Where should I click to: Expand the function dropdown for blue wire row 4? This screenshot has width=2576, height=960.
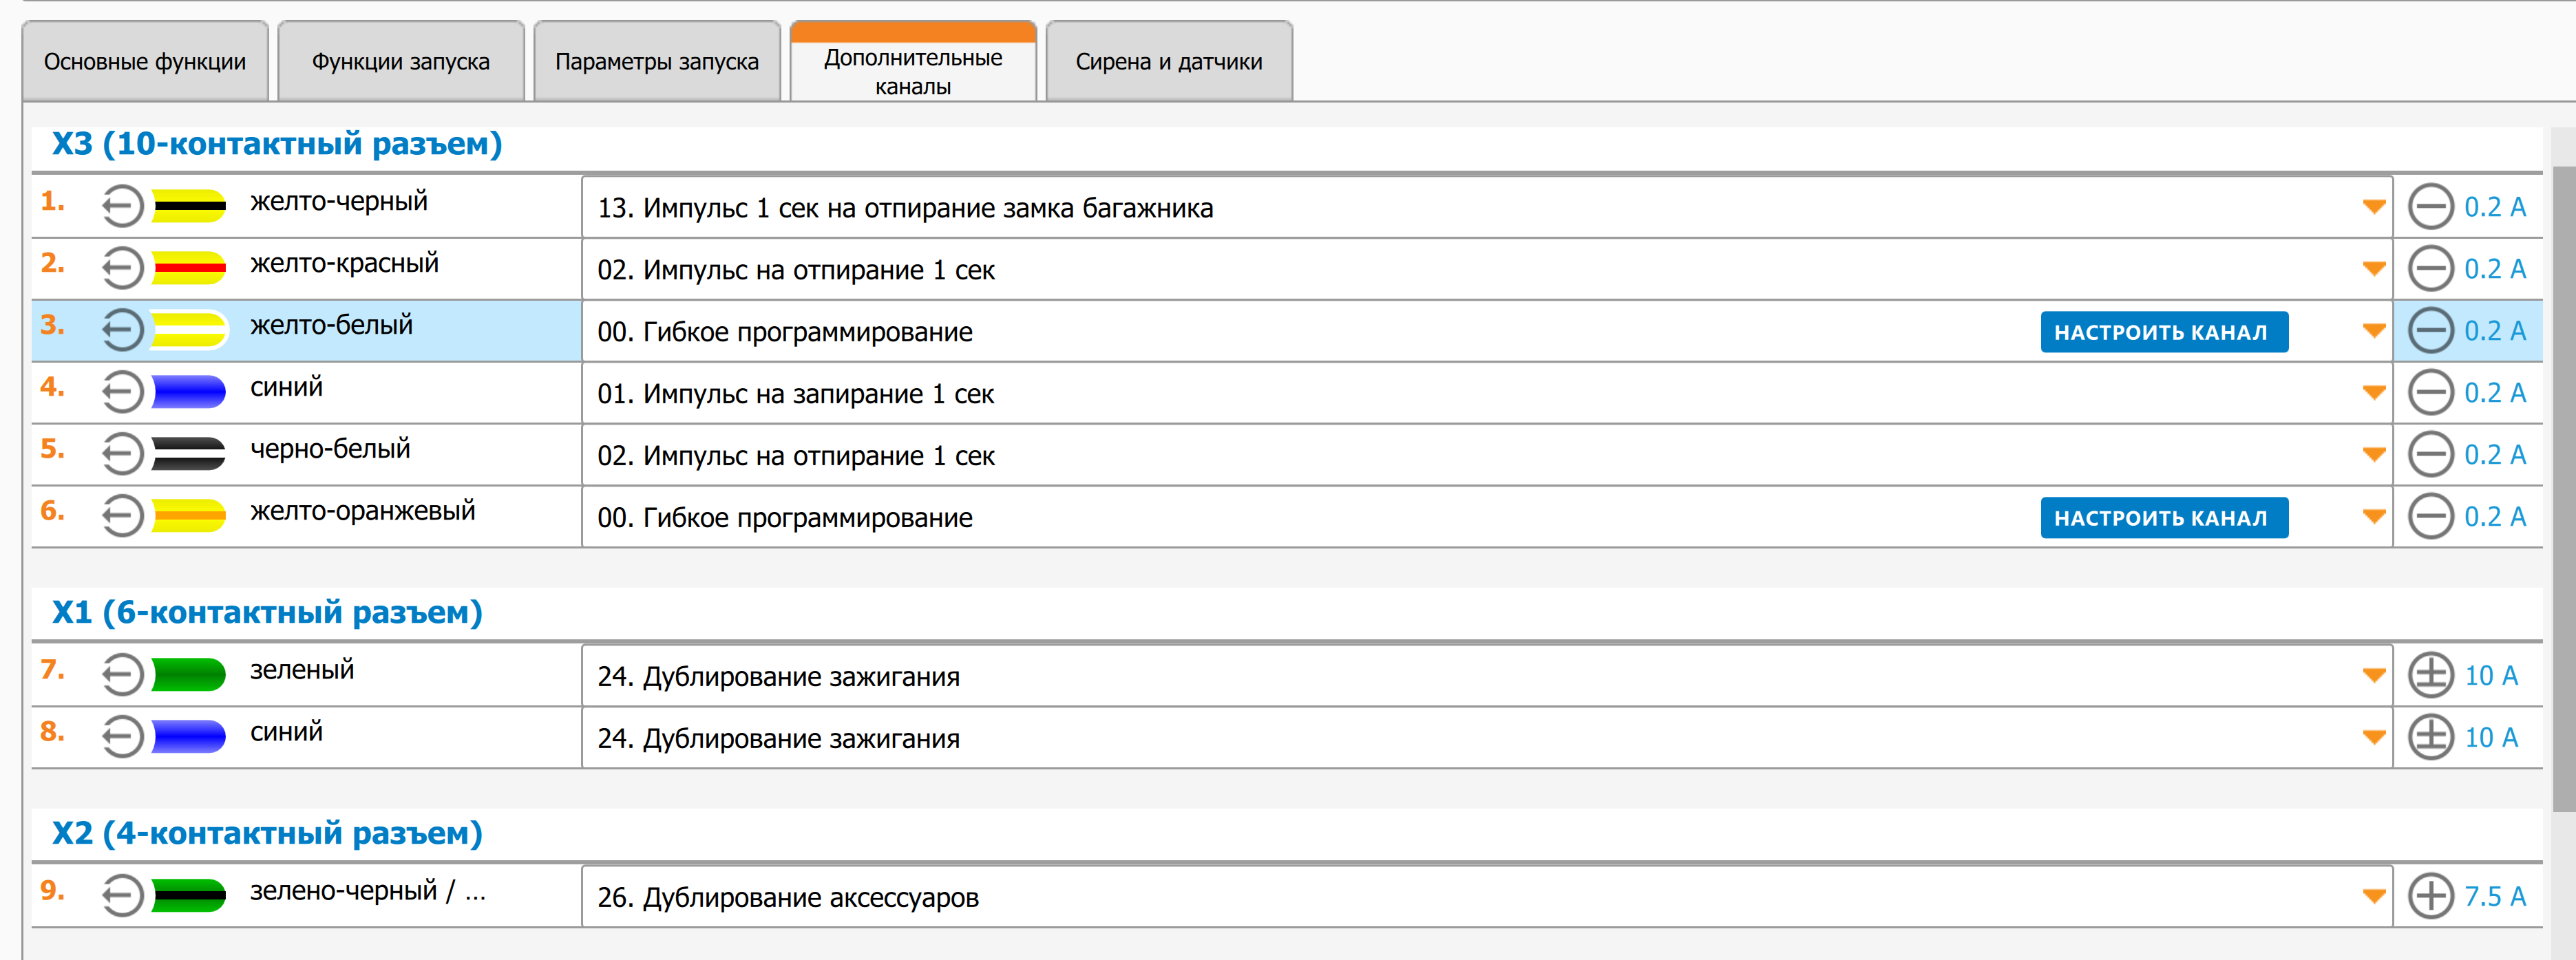coord(2373,393)
